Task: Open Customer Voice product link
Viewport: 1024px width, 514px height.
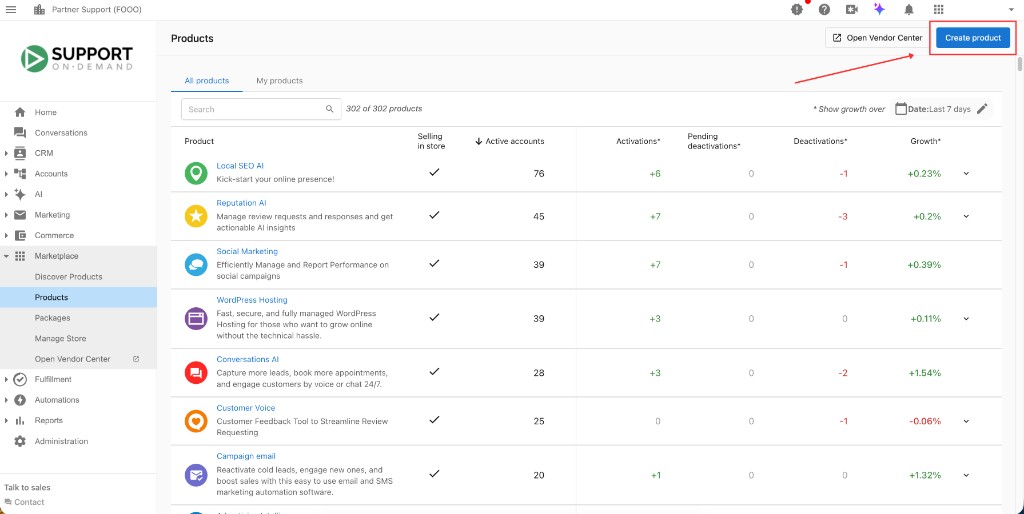Action: click(x=246, y=408)
